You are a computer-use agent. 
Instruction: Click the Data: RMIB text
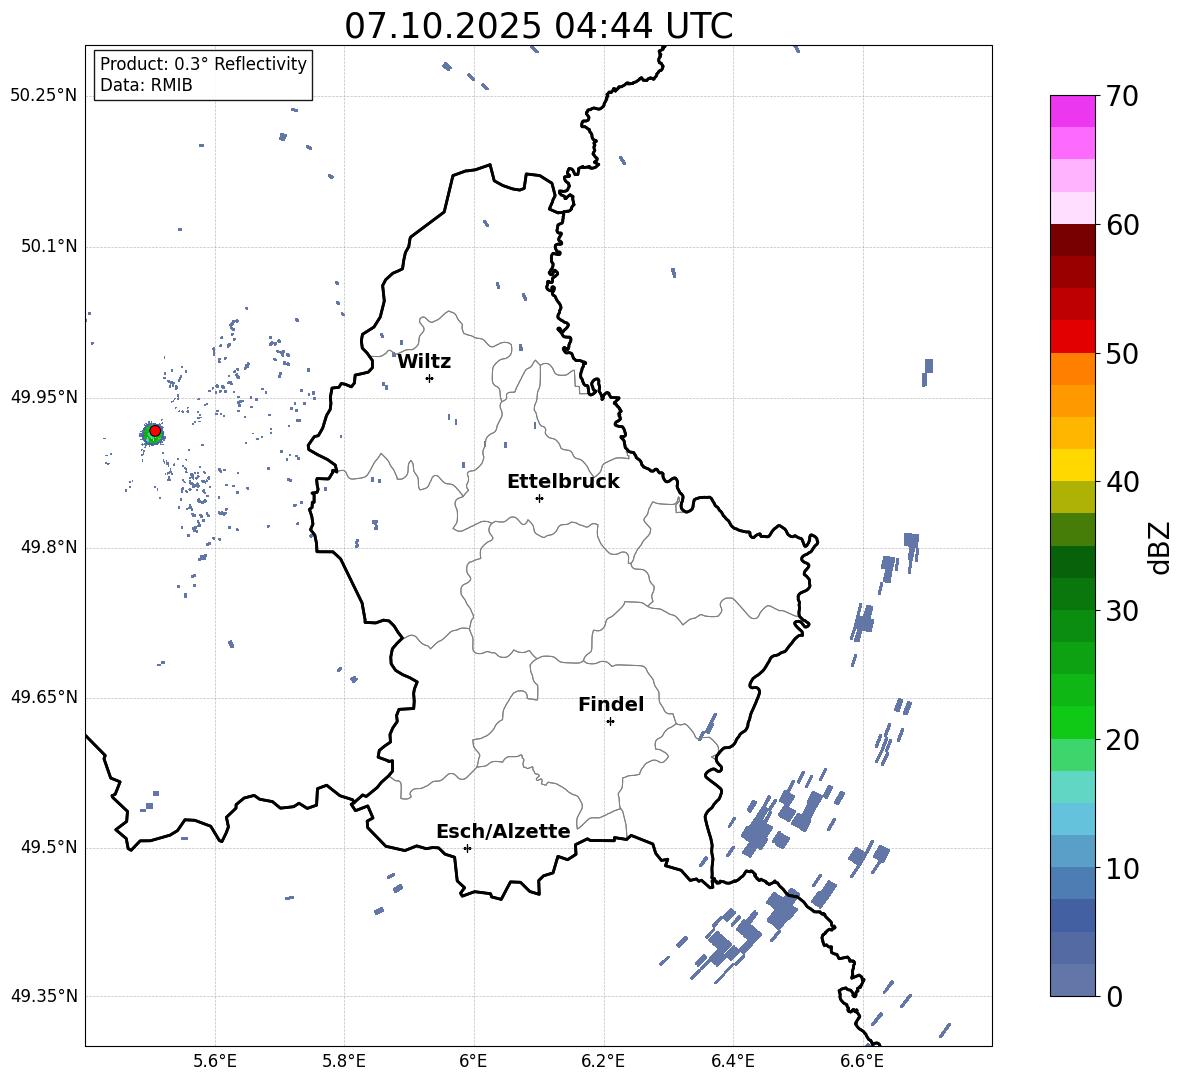coord(146,85)
